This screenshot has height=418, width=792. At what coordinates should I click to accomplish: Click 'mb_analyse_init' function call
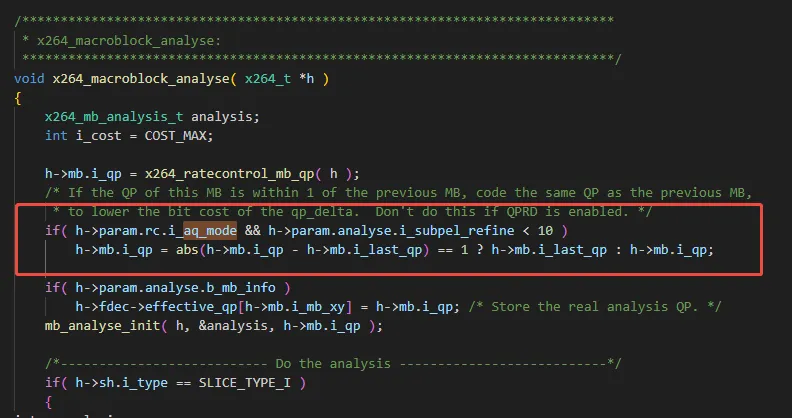point(102,326)
